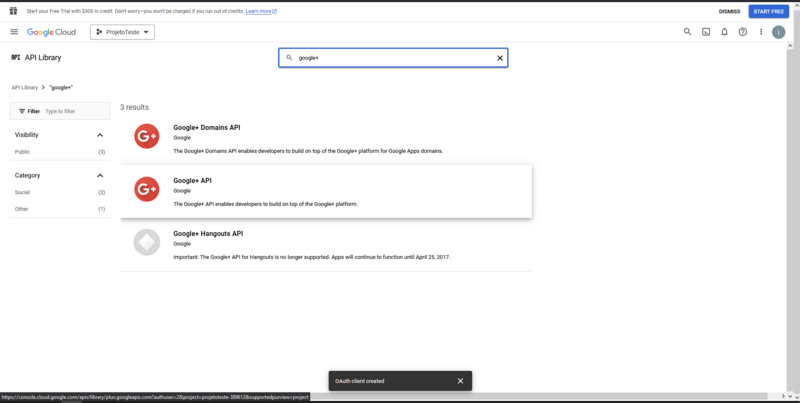800x403 pixels.
Task: Open the main navigation hamburger menu
Action: click(14, 32)
